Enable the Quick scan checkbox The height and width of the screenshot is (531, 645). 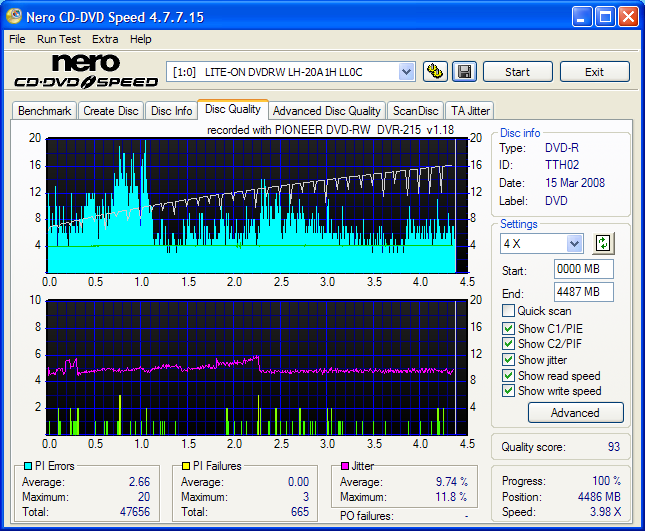click(509, 311)
